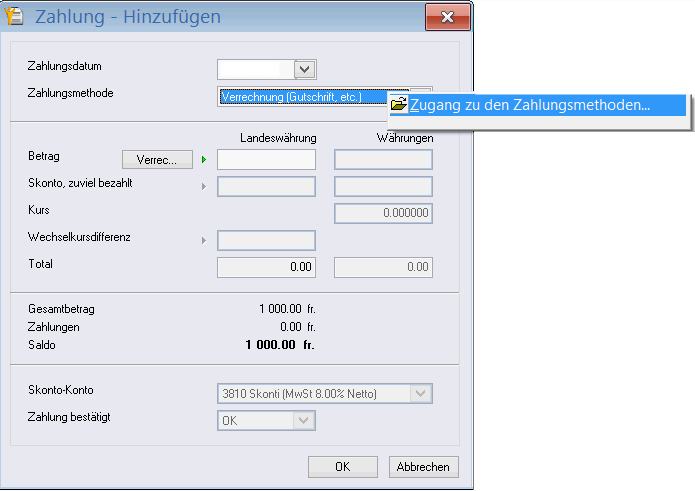
Task: Click the application icon in the title bar
Action: [16, 17]
